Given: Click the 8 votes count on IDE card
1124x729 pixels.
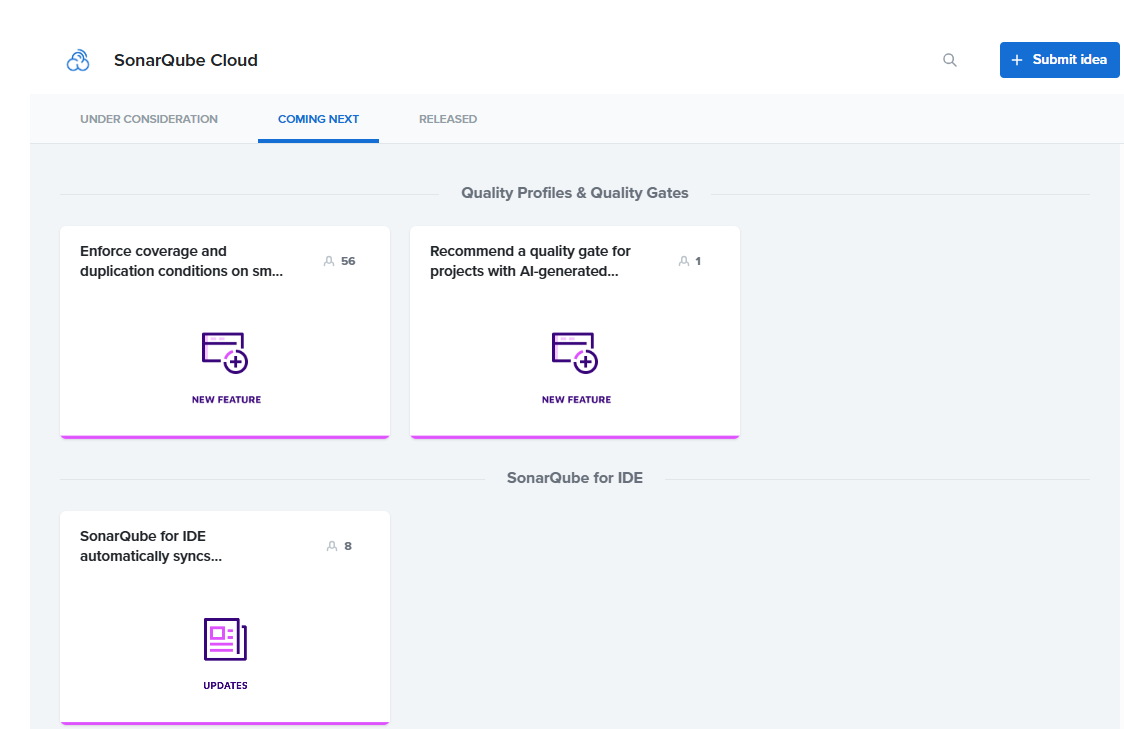Looking at the screenshot, I should coord(348,546).
